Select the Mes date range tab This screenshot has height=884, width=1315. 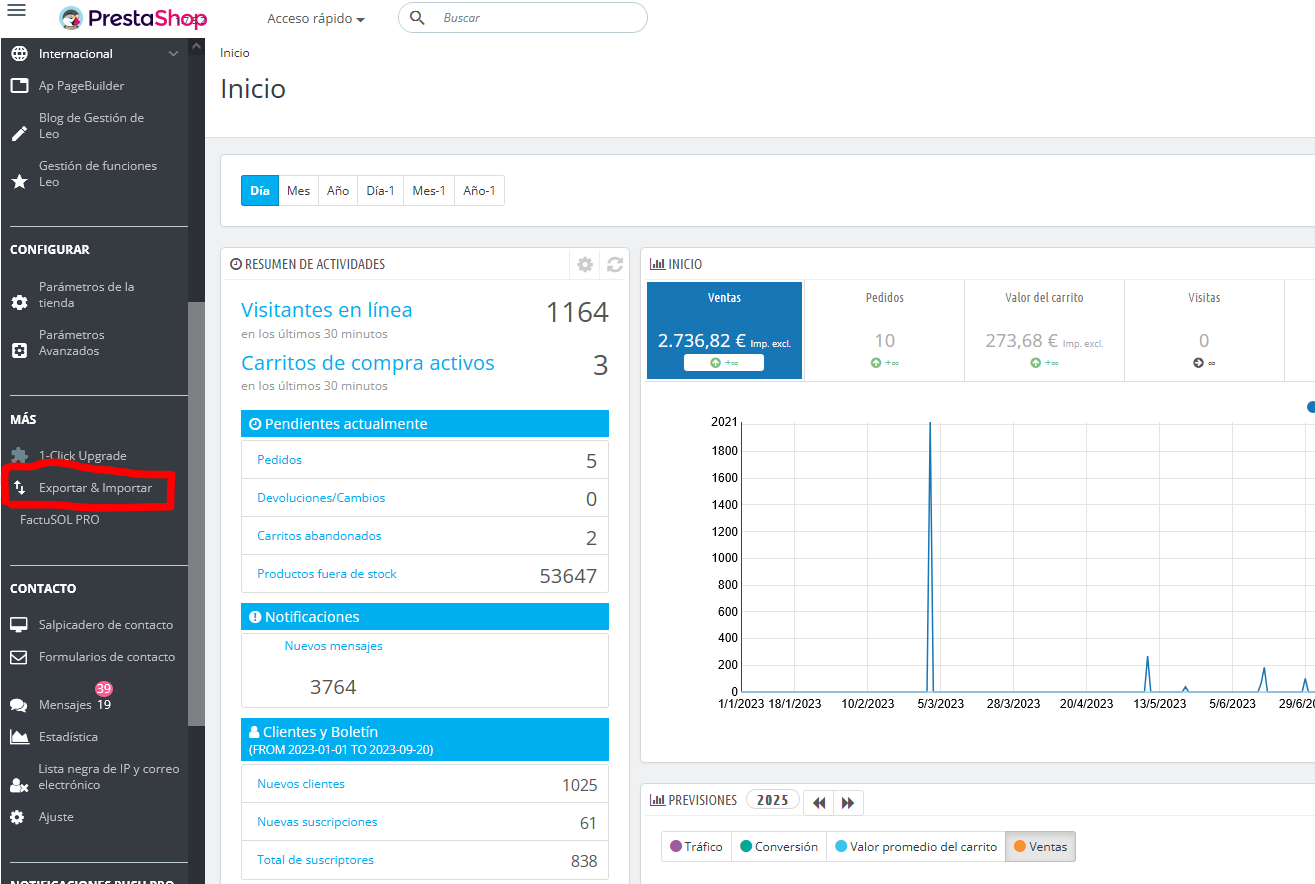[x=298, y=191]
